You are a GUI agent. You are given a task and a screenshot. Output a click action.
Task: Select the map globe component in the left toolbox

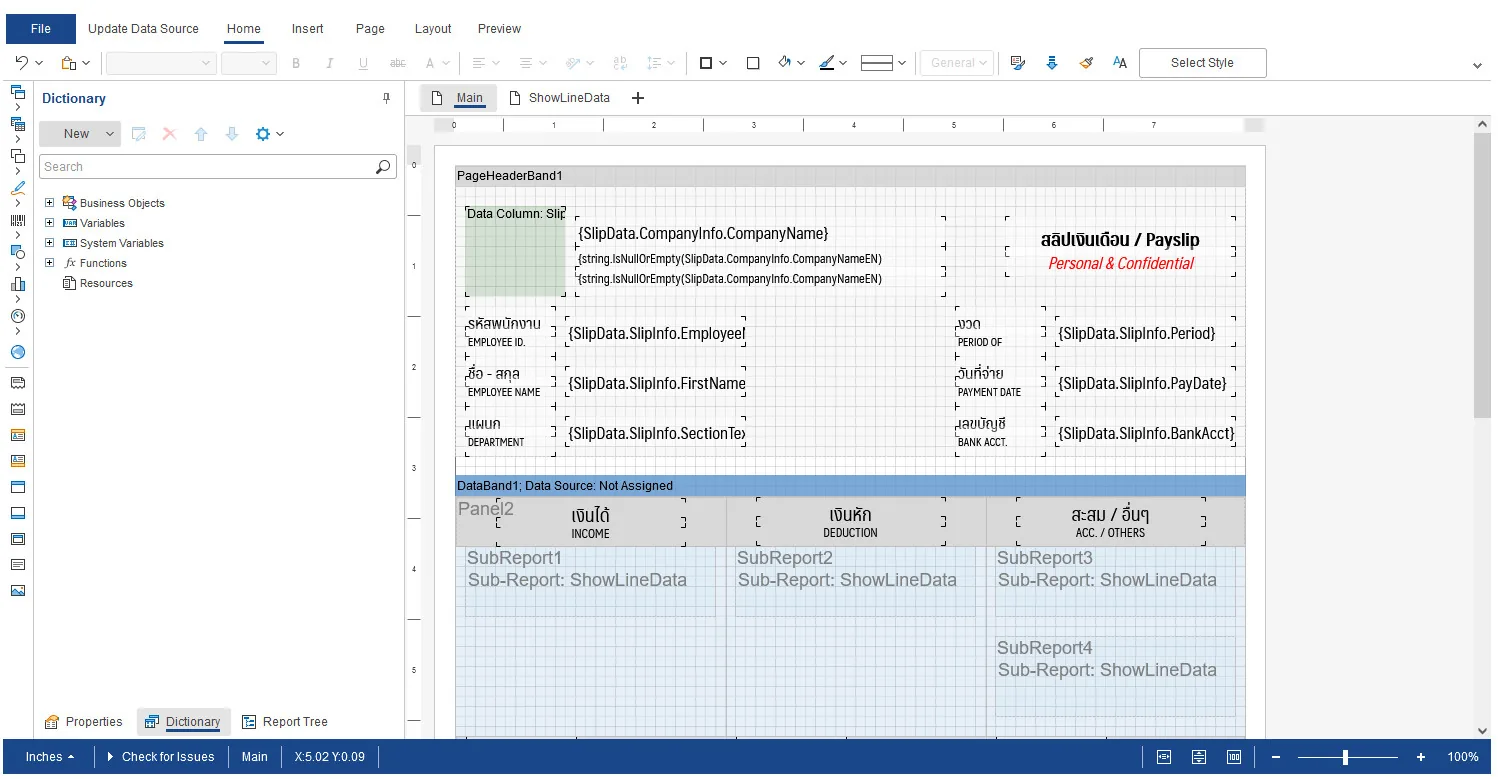click(17, 352)
